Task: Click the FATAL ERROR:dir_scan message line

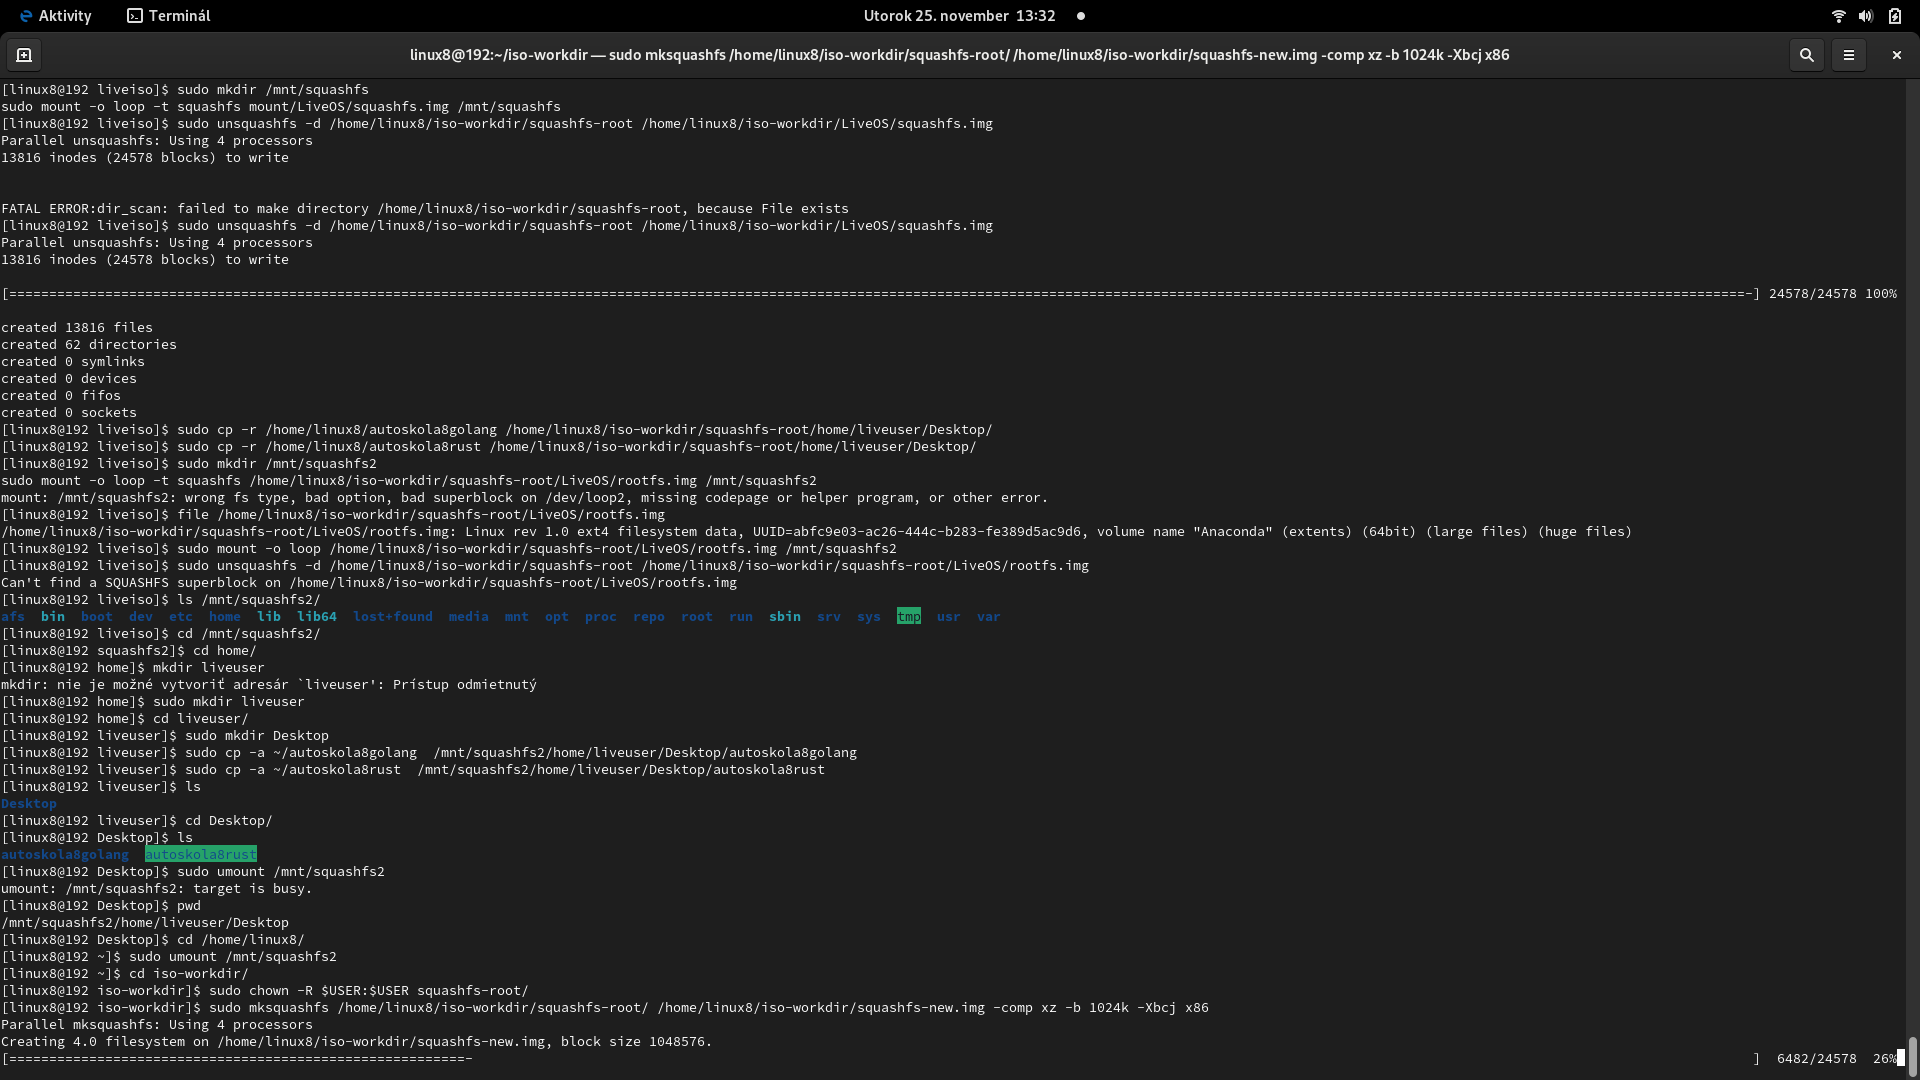Action: (424, 208)
